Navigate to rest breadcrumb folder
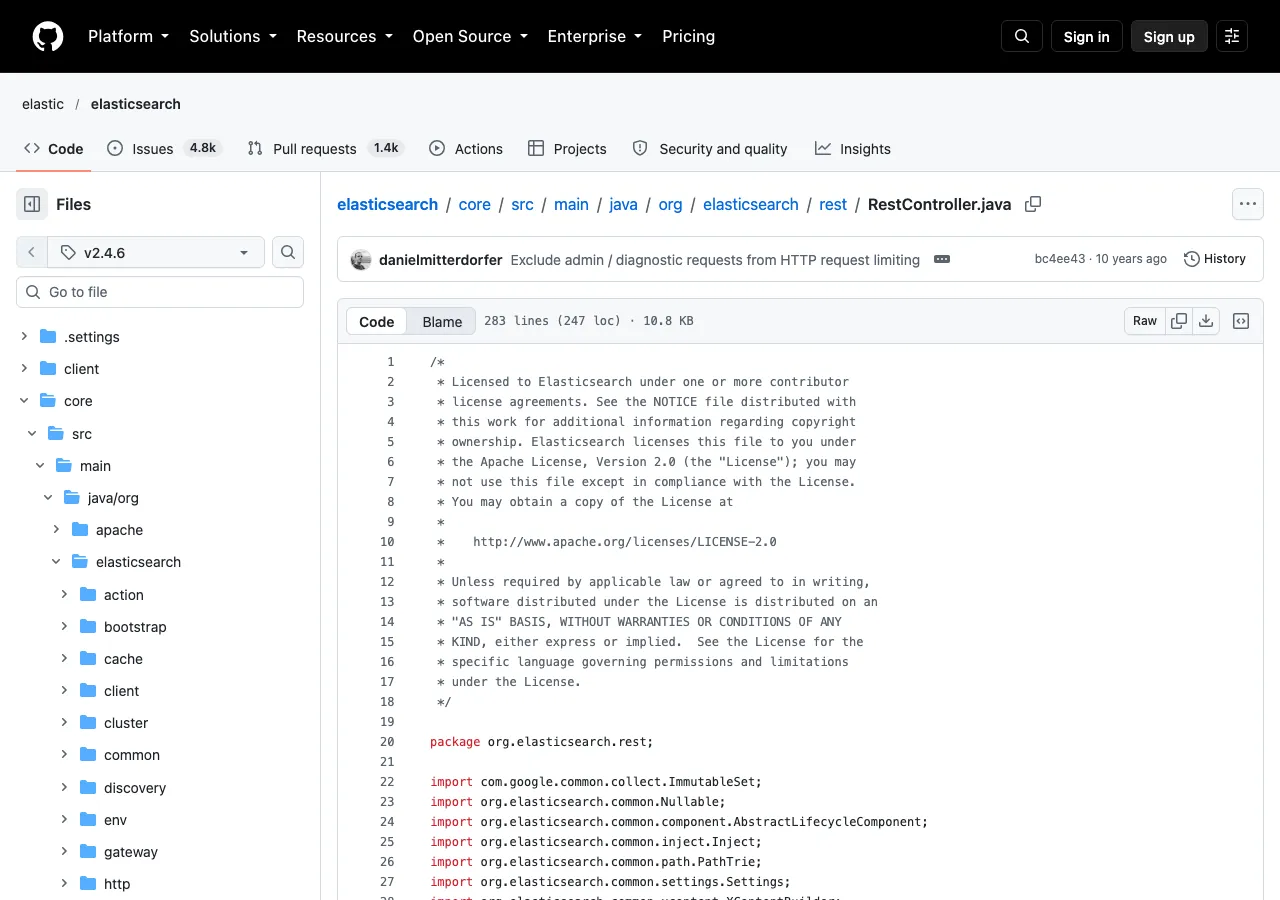 tap(833, 204)
